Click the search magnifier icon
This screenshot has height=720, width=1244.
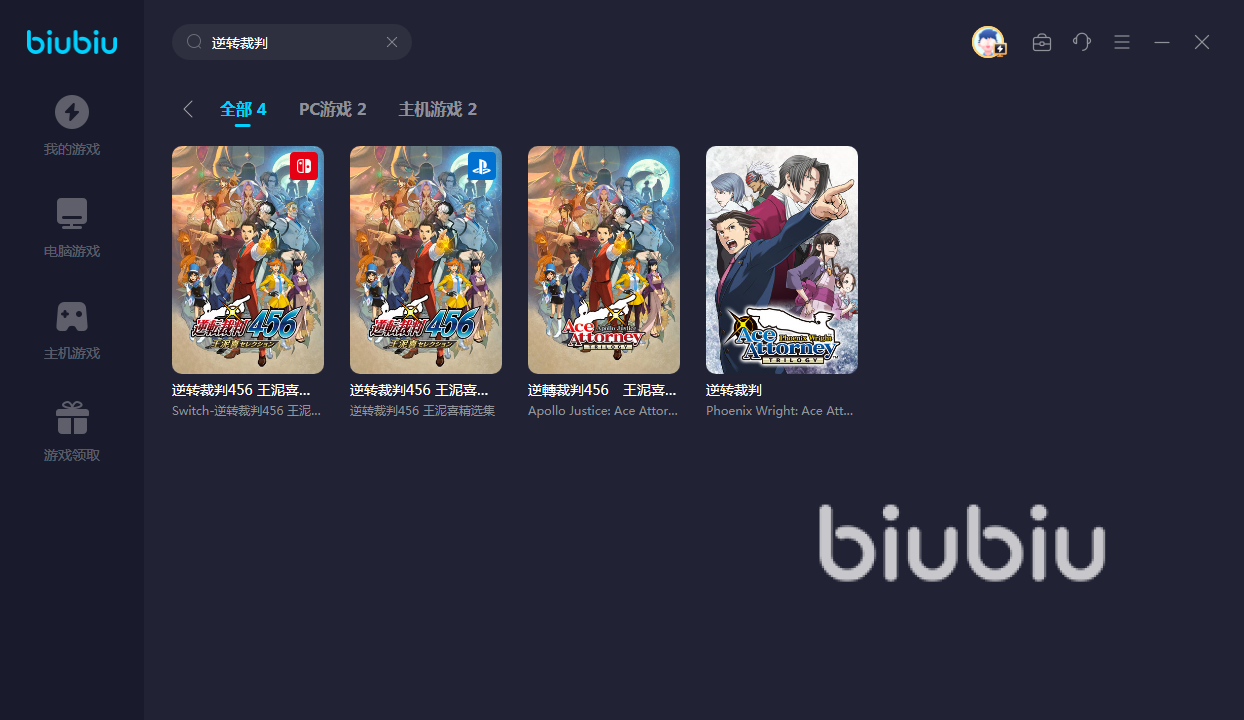(195, 42)
